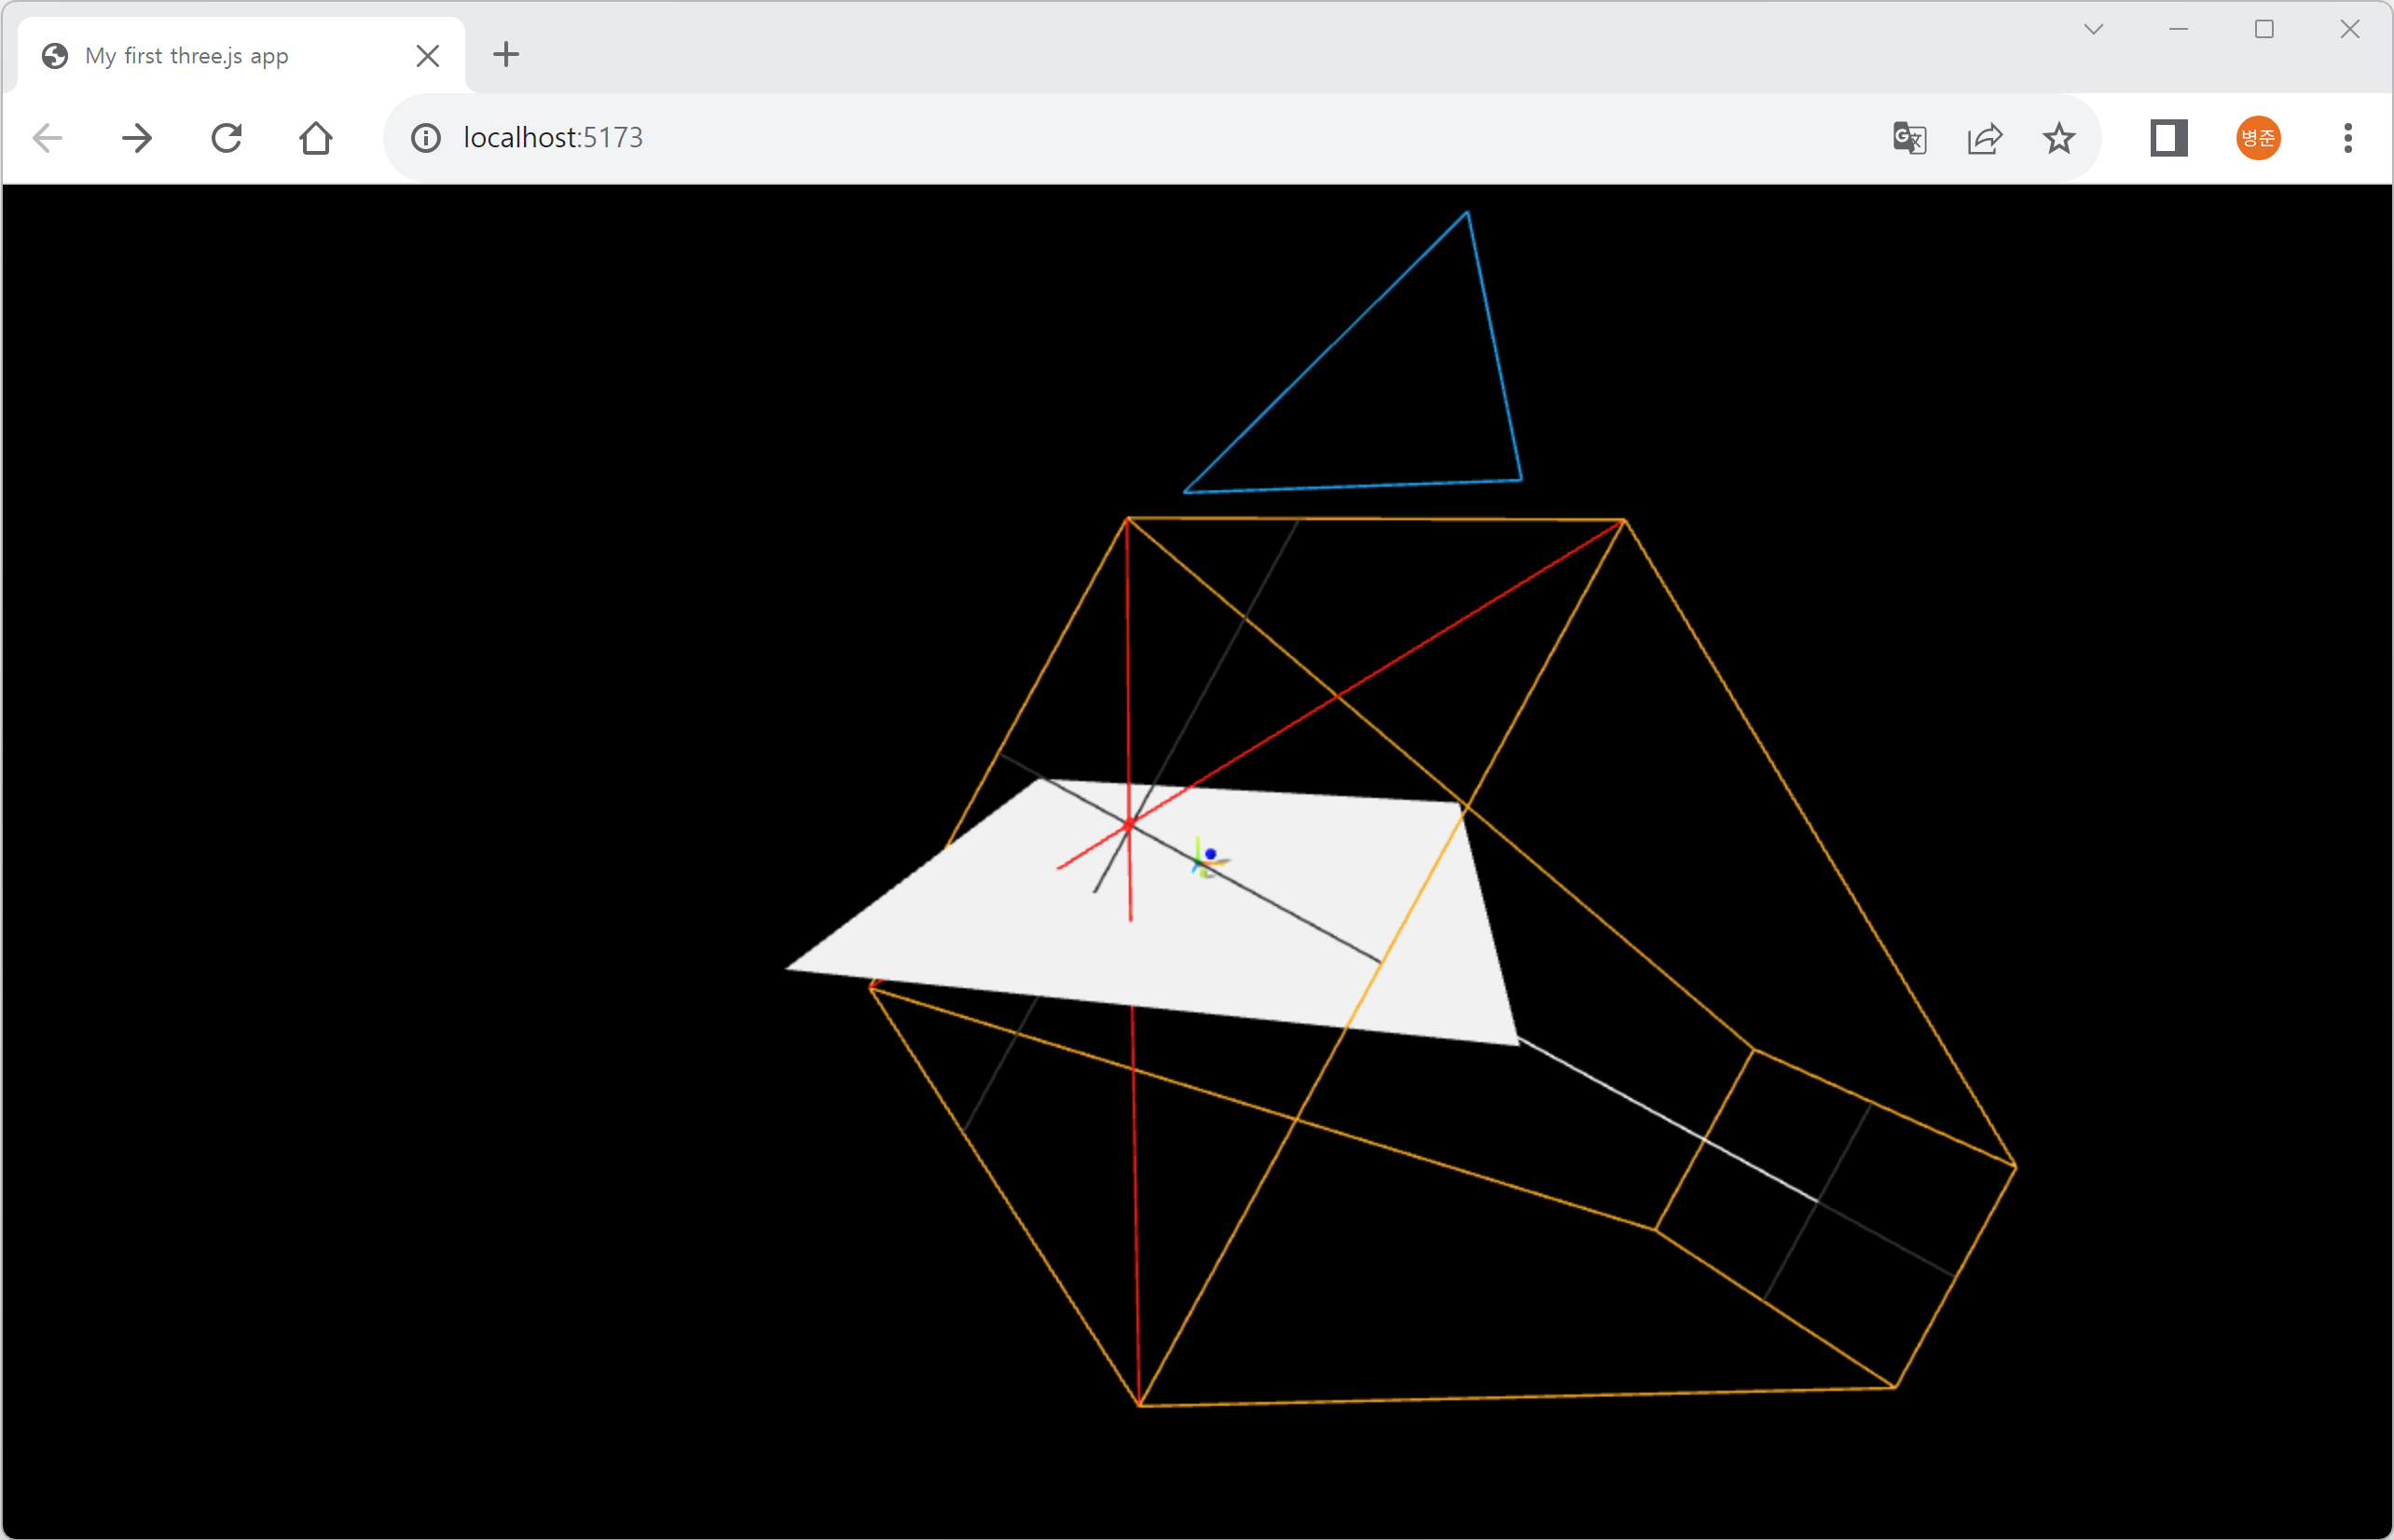2394x1540 pixels.
Task: Click the browser back arrow
Action: click(x=47, y=138)
